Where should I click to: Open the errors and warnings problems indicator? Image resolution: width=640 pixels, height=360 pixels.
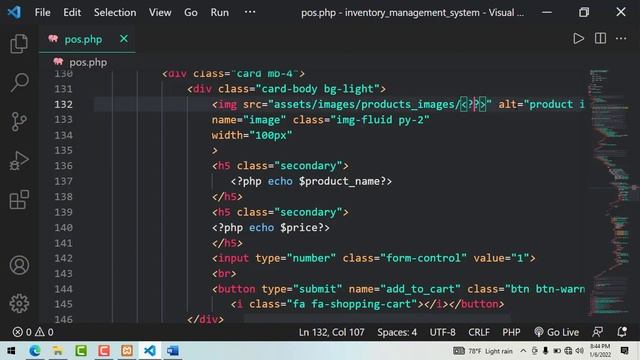33,332
